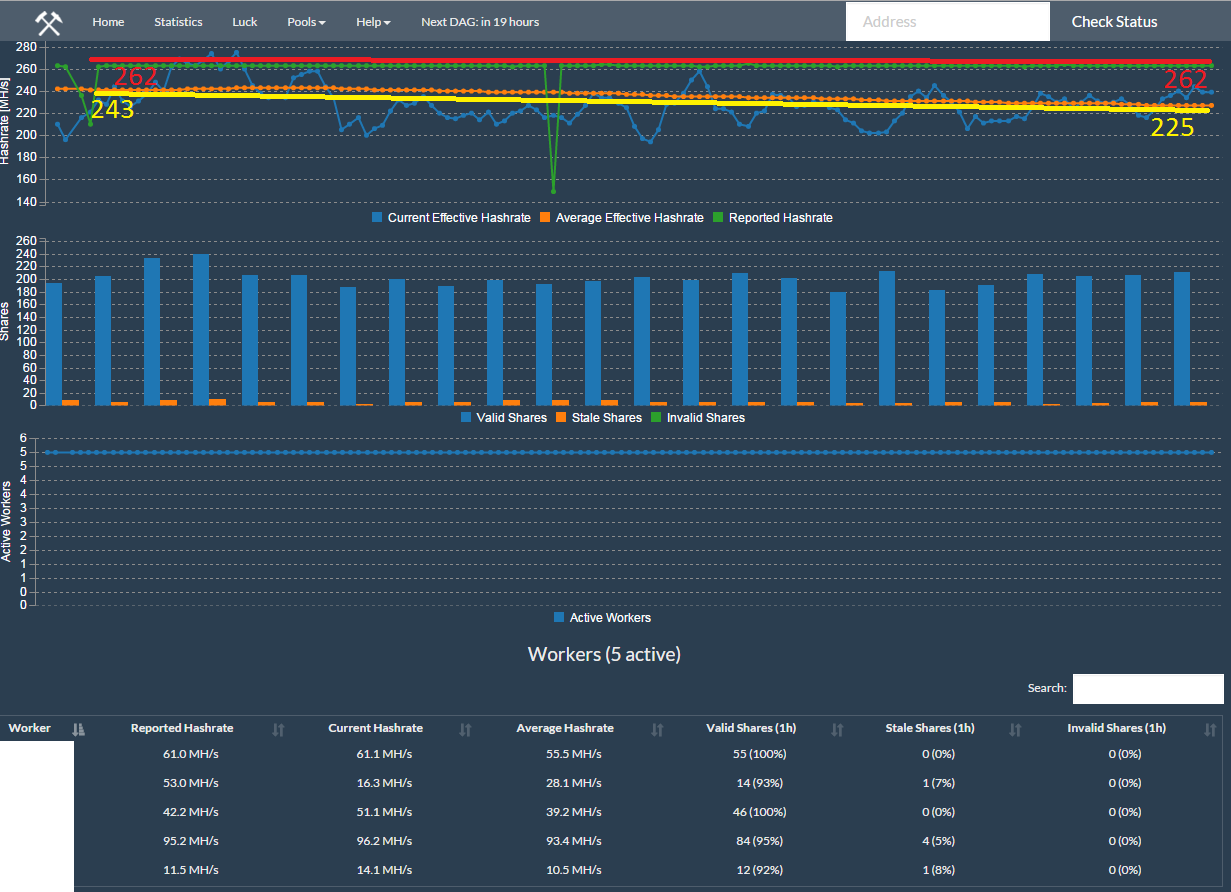Screen dimensions: 1231x892
Task: Sort Reported Hashrate column using arrows icon
Action: pos(278,729)
